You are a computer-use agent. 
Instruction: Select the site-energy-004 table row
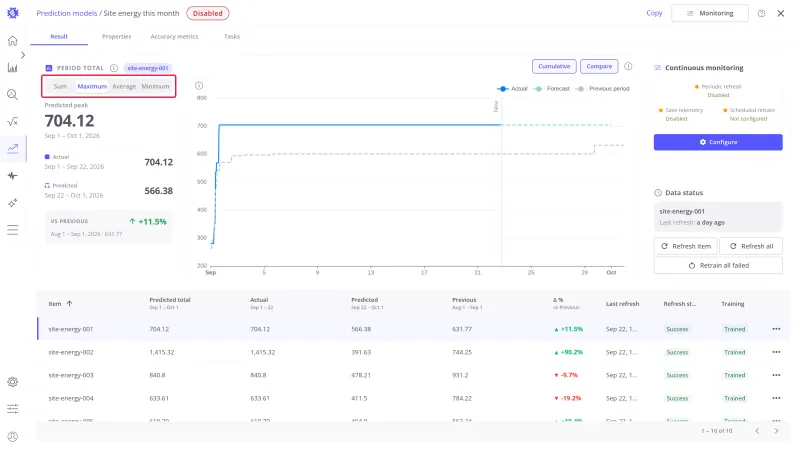pos(413,398)
